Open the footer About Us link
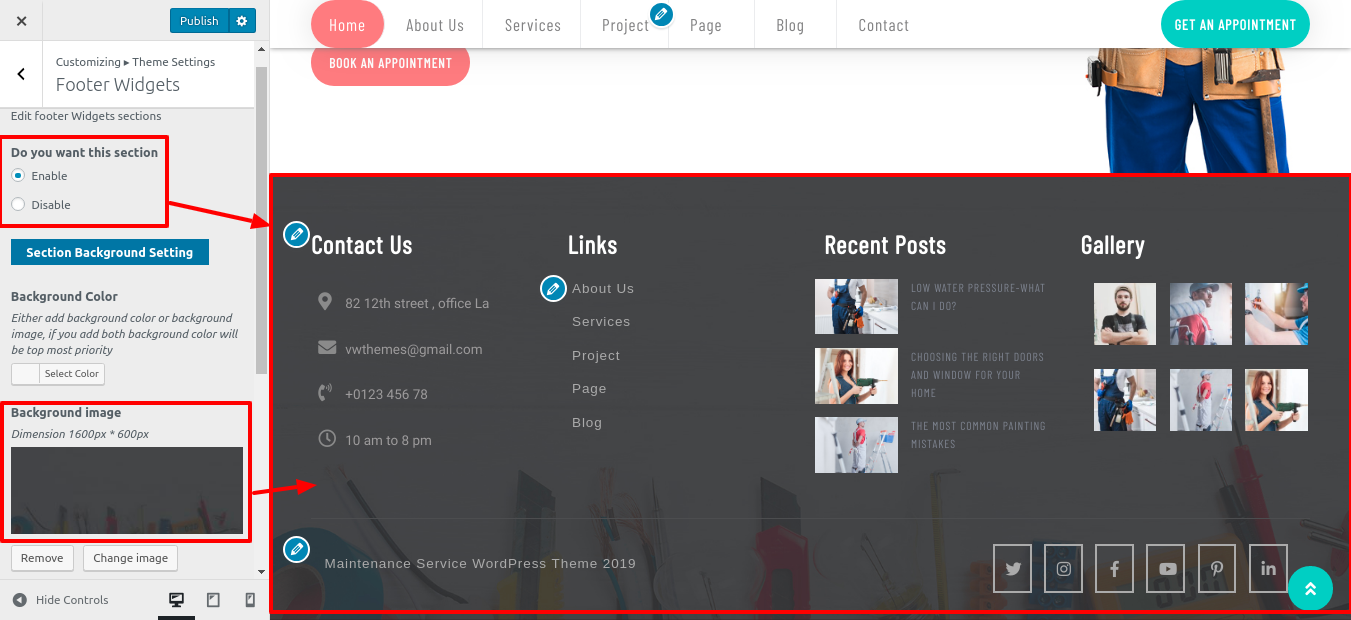Viewport: 1351px width, 620px height. click(603, 289)
